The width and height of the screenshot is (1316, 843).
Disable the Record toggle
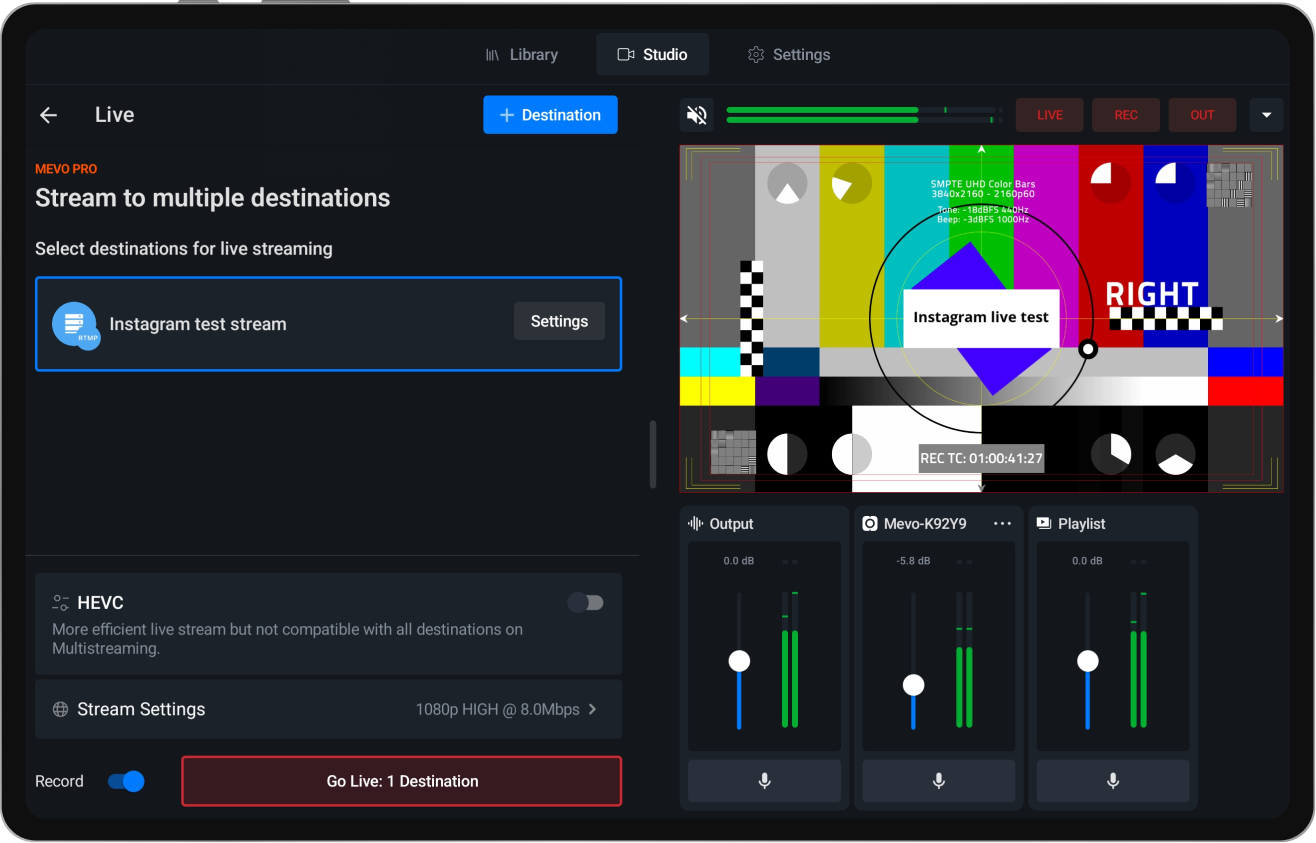coord(124,781)
